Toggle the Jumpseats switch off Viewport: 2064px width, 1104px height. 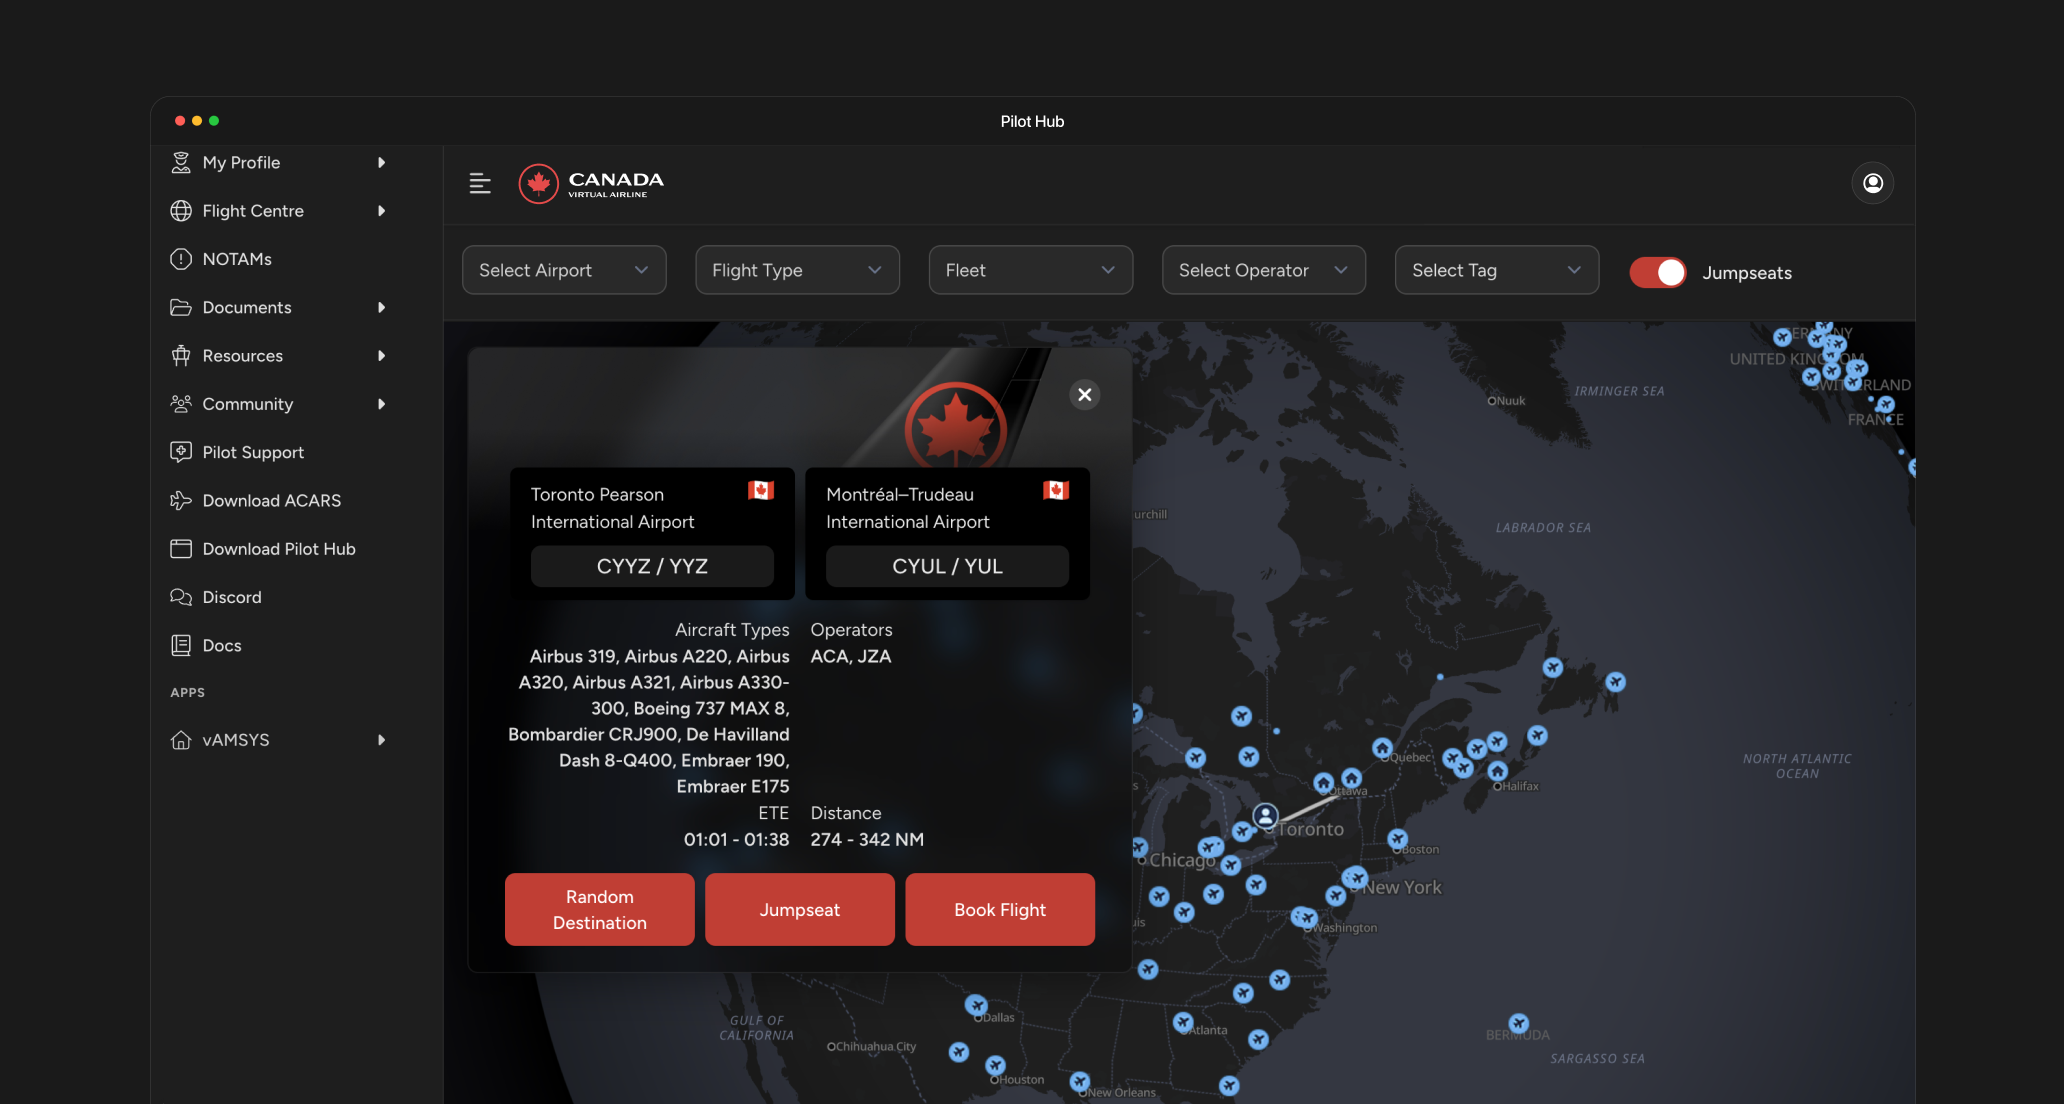[x=1657, y=272]
